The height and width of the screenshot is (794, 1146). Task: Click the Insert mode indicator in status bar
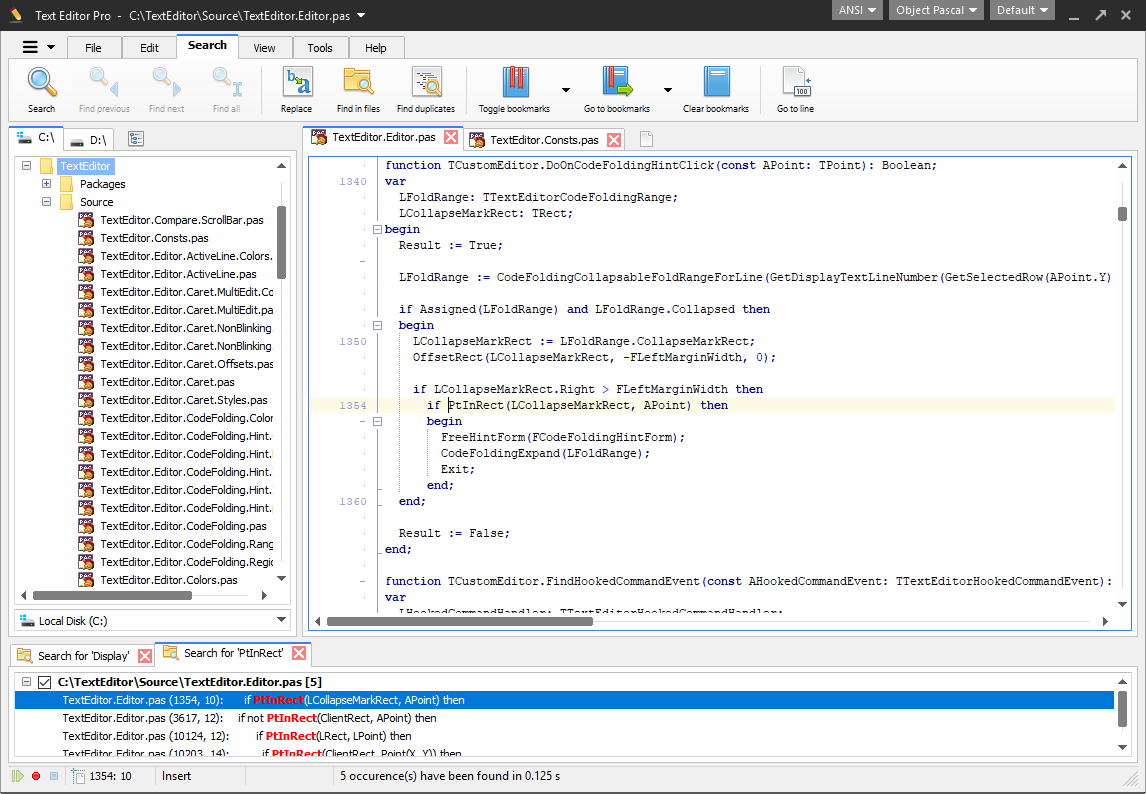click(x=176, y=776)
